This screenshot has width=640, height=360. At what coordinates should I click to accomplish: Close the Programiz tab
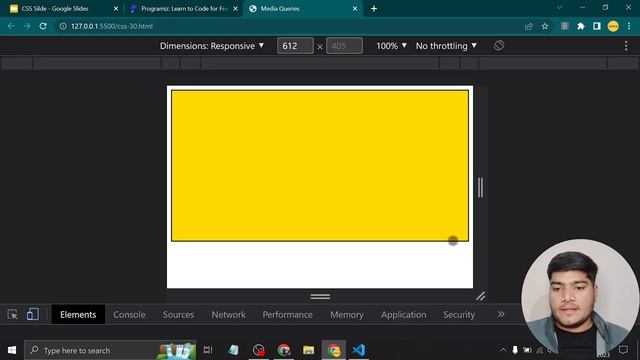[236, 9]
